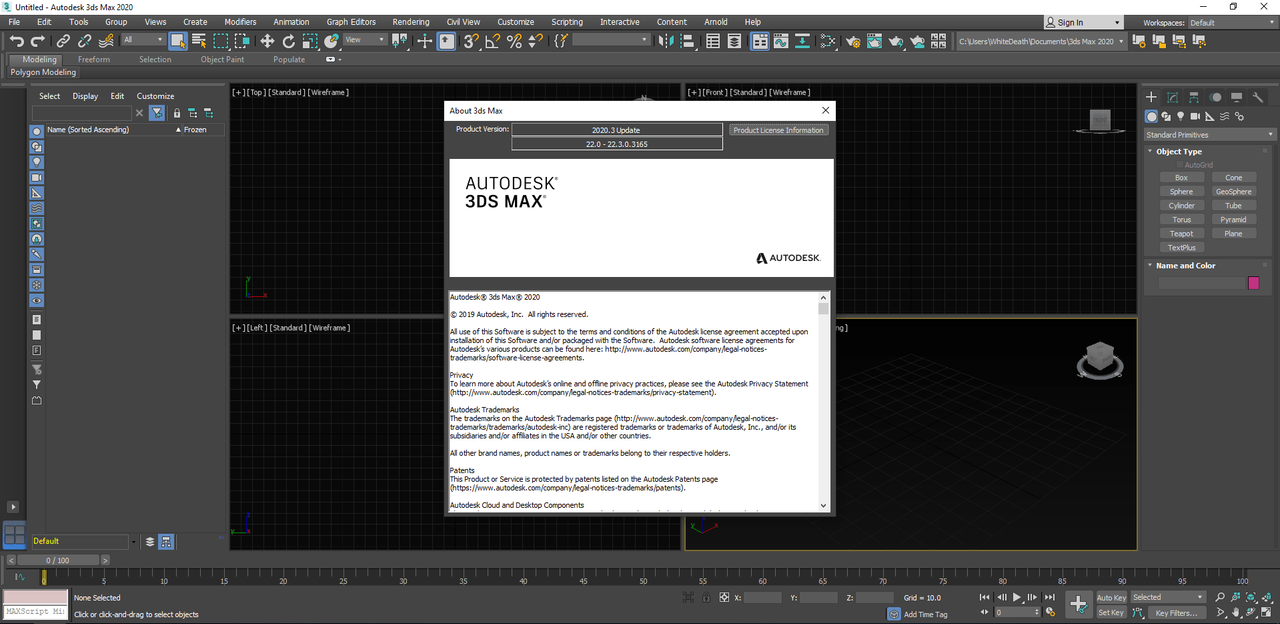Choose the Select Object tool
This screenshot has height=624, width=1280.
point(178,41)
